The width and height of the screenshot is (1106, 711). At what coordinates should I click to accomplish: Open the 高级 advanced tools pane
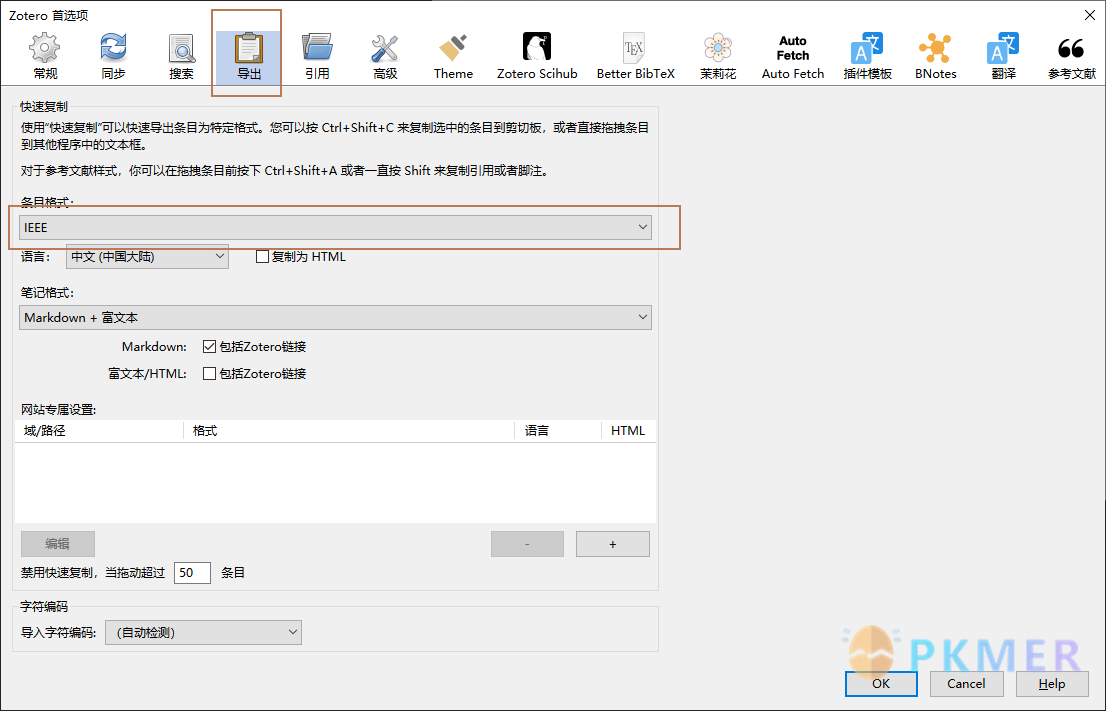[385, 56]
